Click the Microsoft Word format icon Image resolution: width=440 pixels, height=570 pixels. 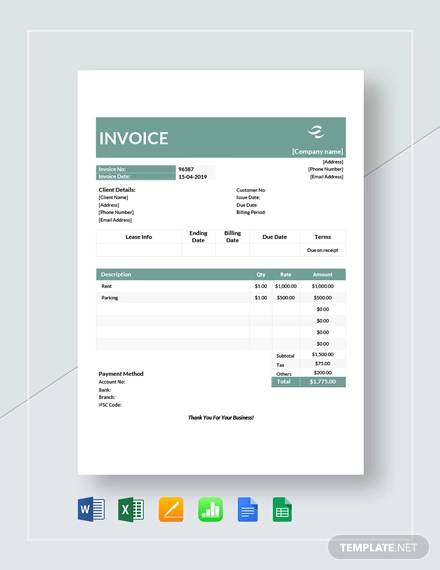pyautogui.click(x=91, y=509)
